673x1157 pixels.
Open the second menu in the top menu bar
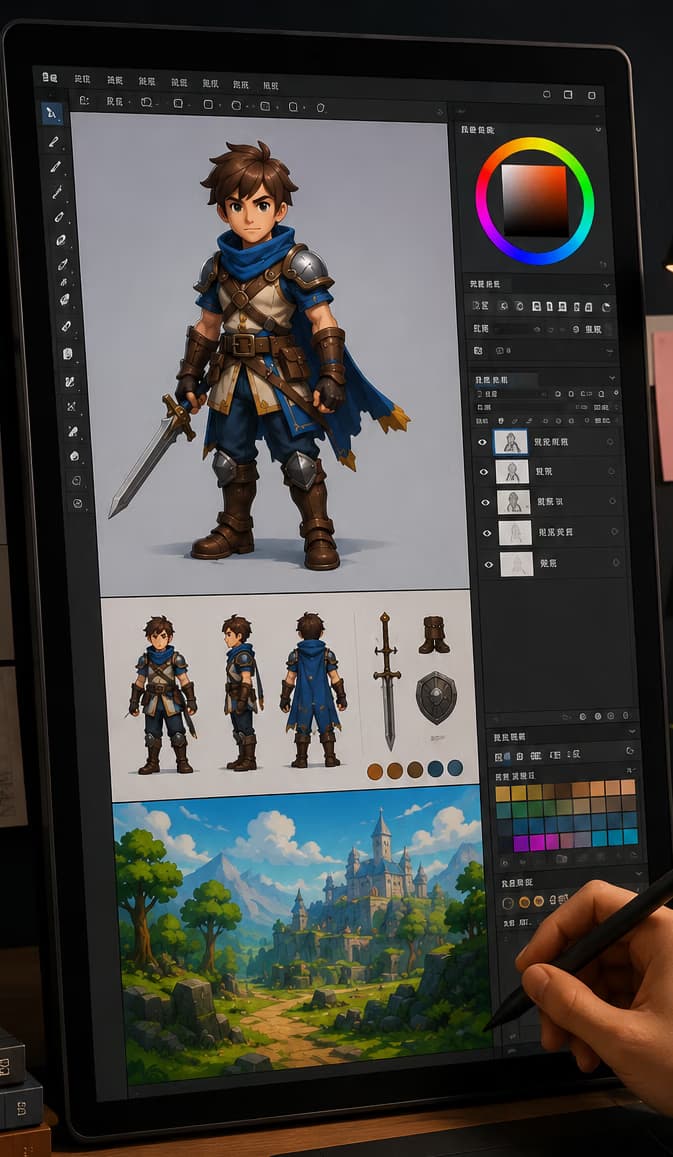(114, 80)
